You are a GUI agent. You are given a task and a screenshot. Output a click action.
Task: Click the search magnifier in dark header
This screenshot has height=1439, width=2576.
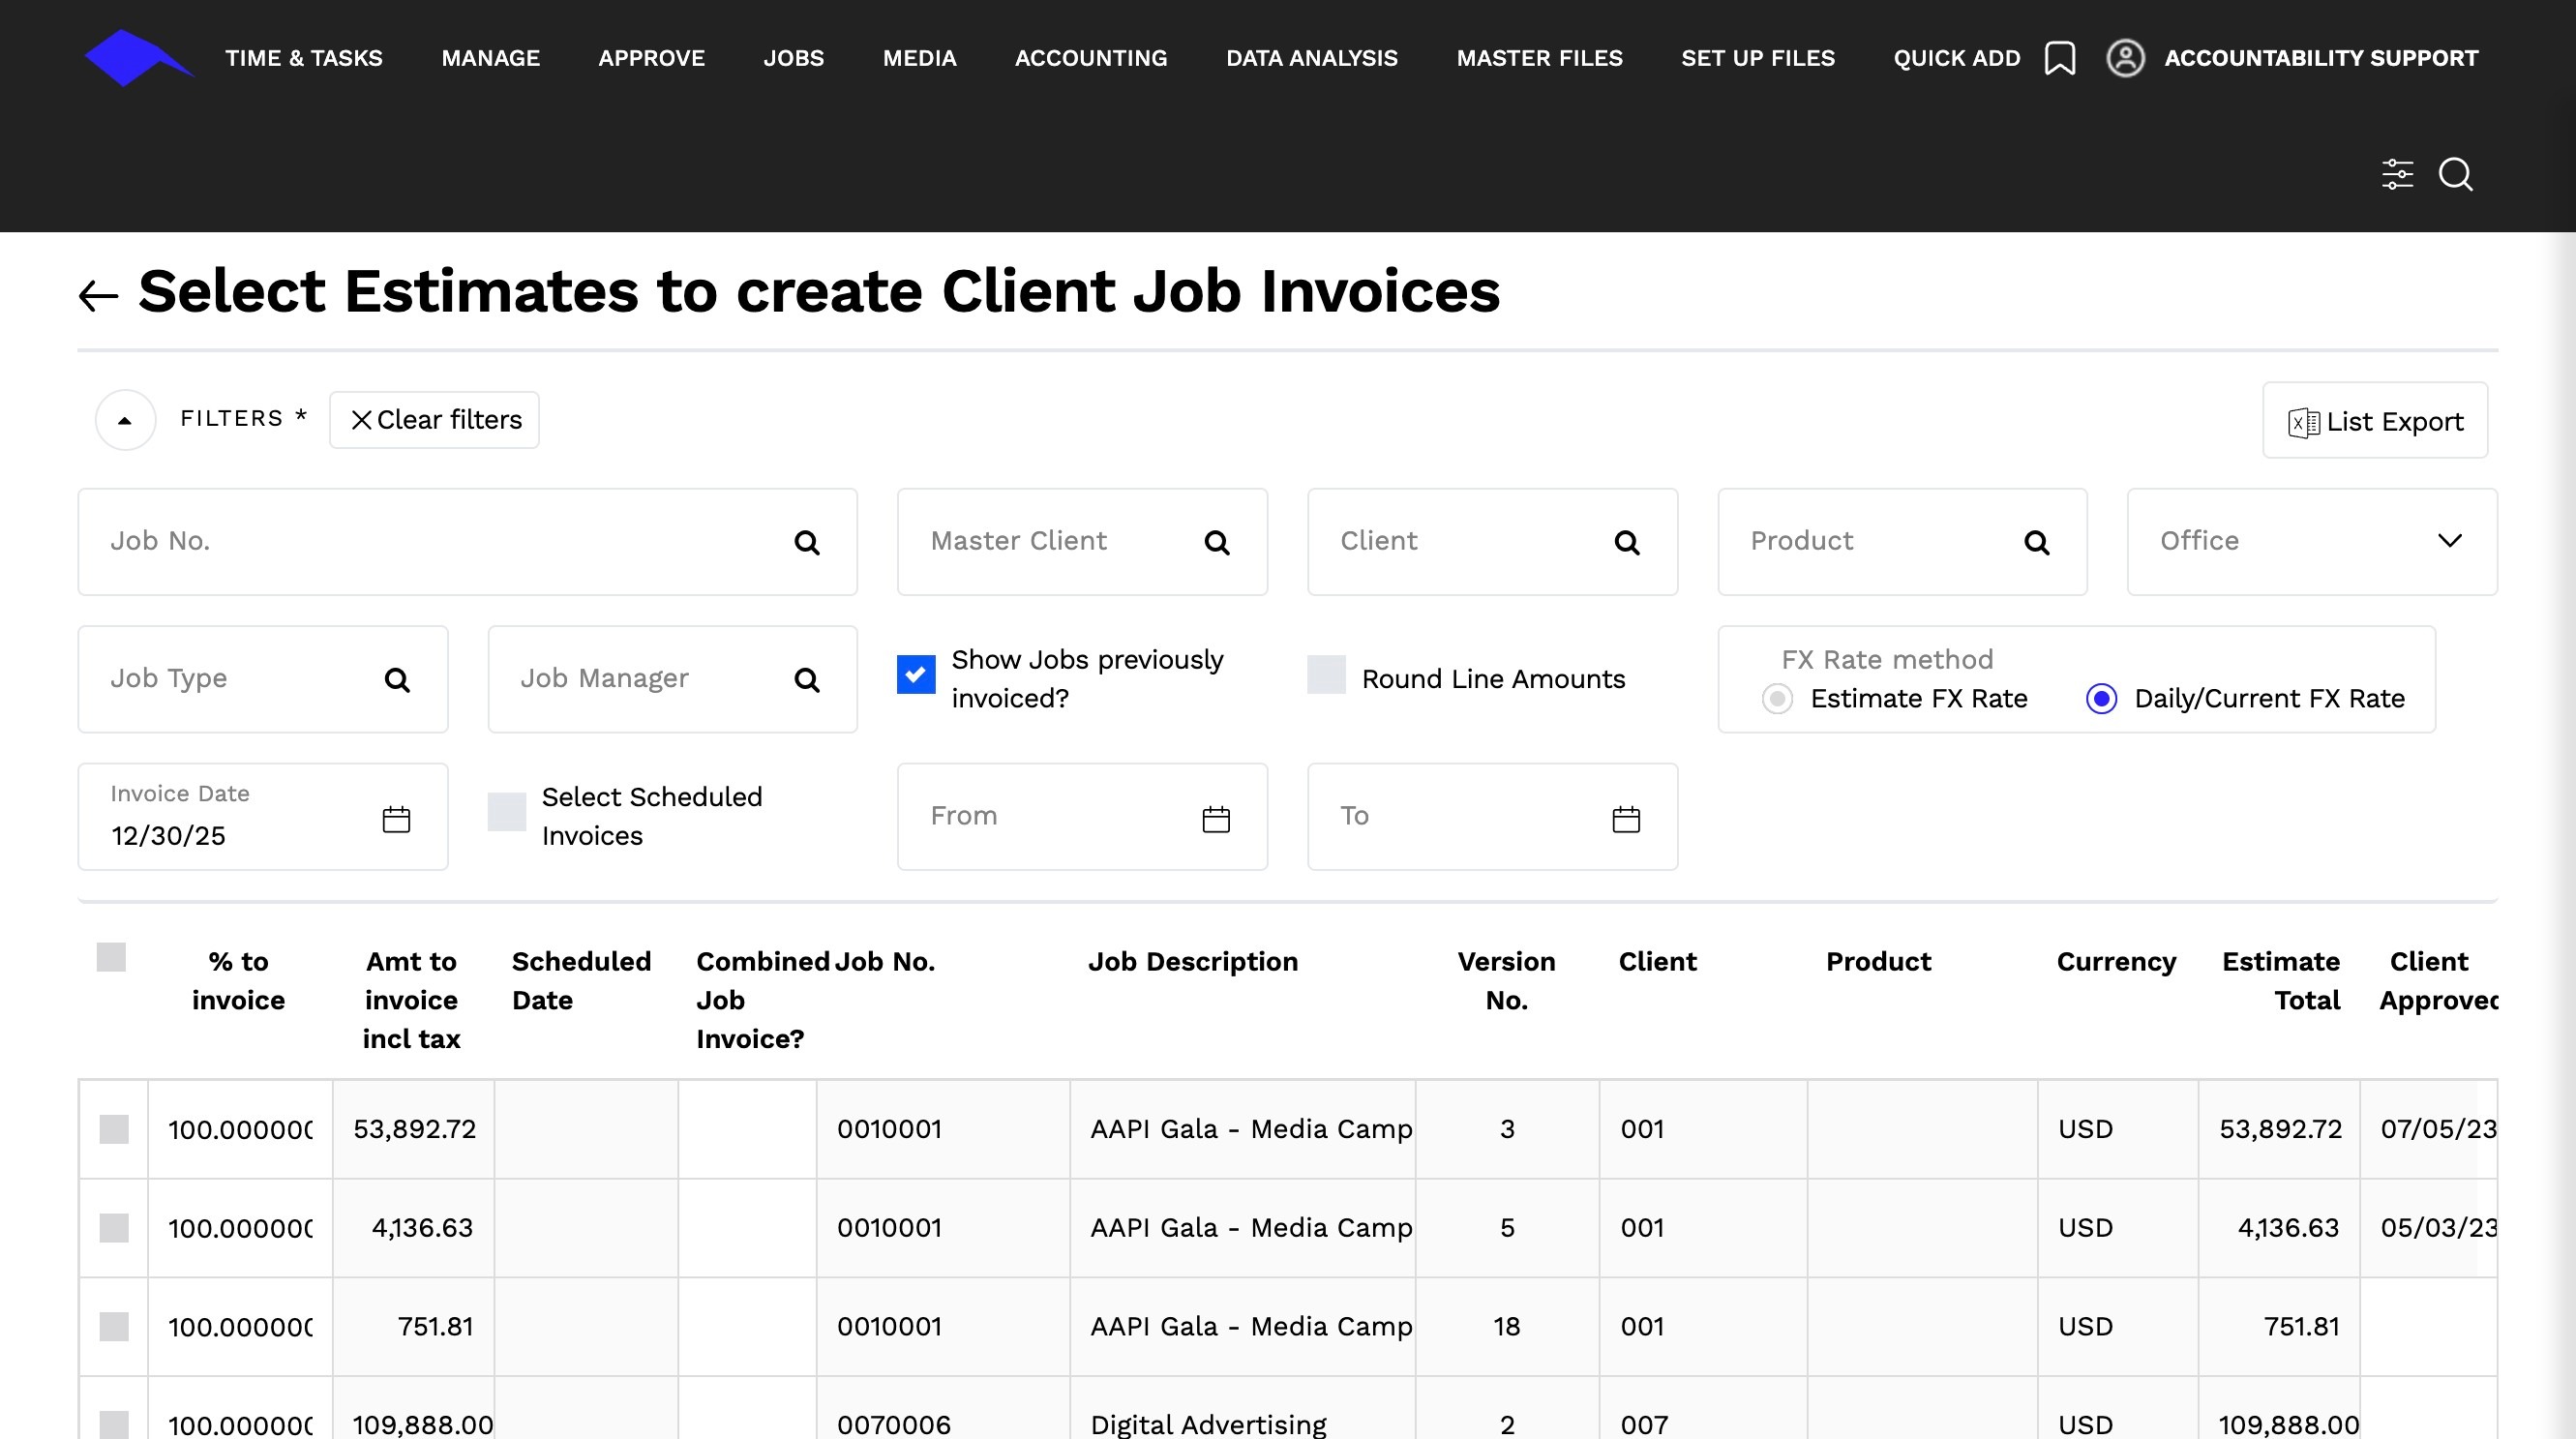(x=2455, y=174)
